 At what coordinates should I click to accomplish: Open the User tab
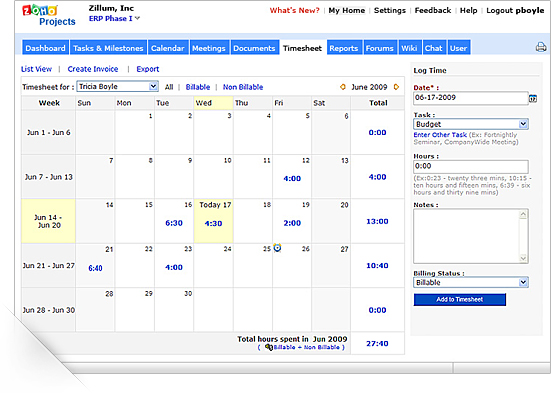pyautogui.click(x=459, y=48)
